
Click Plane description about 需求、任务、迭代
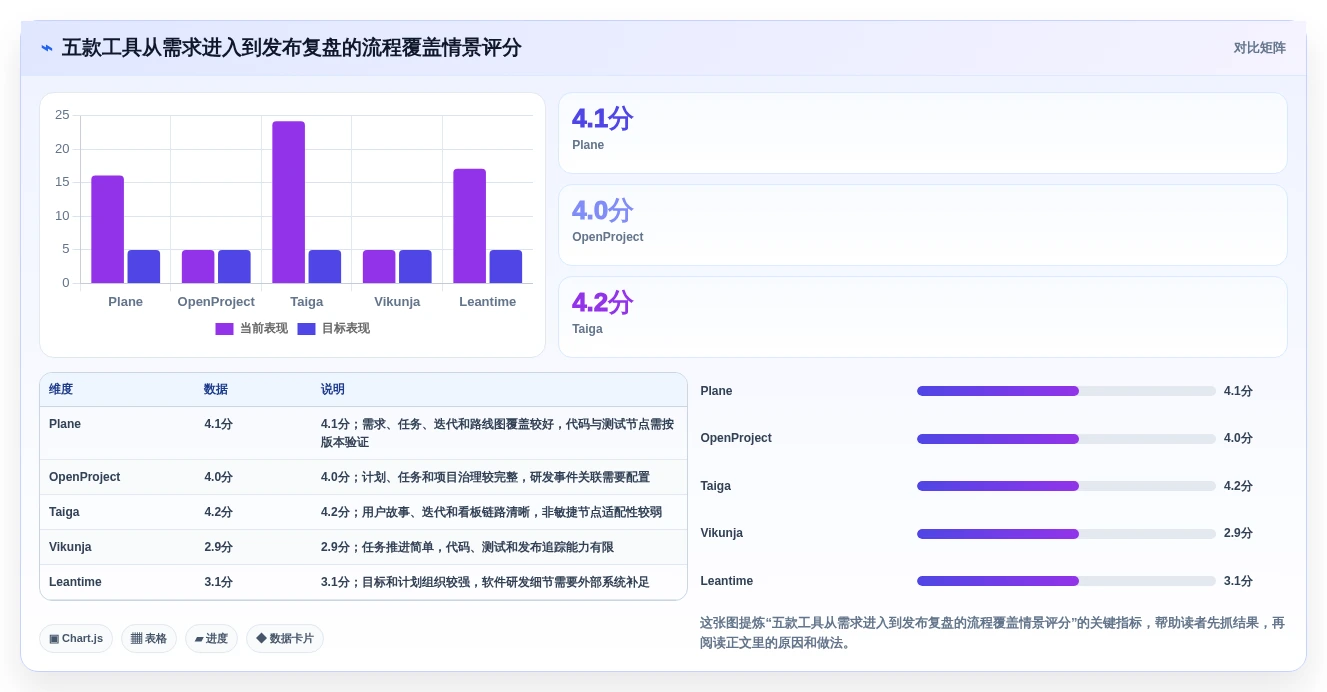click(498, 433)
